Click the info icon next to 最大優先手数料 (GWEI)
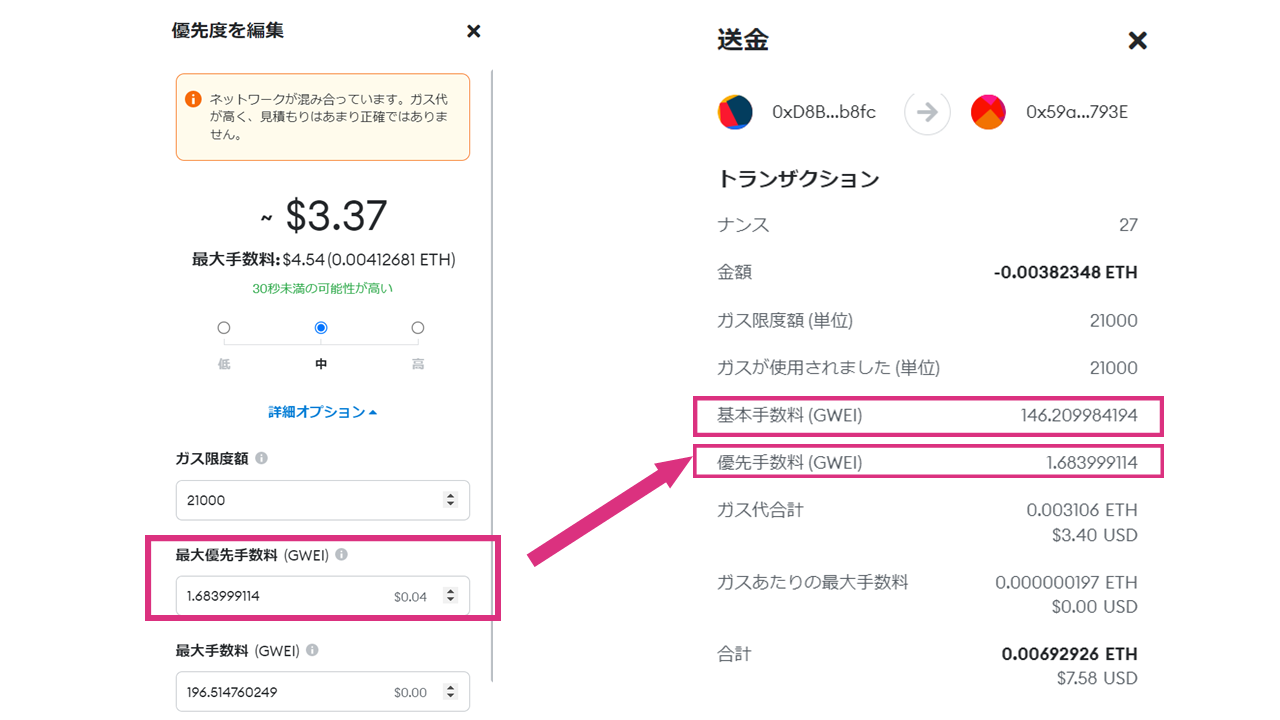 [x=340, y=555]
